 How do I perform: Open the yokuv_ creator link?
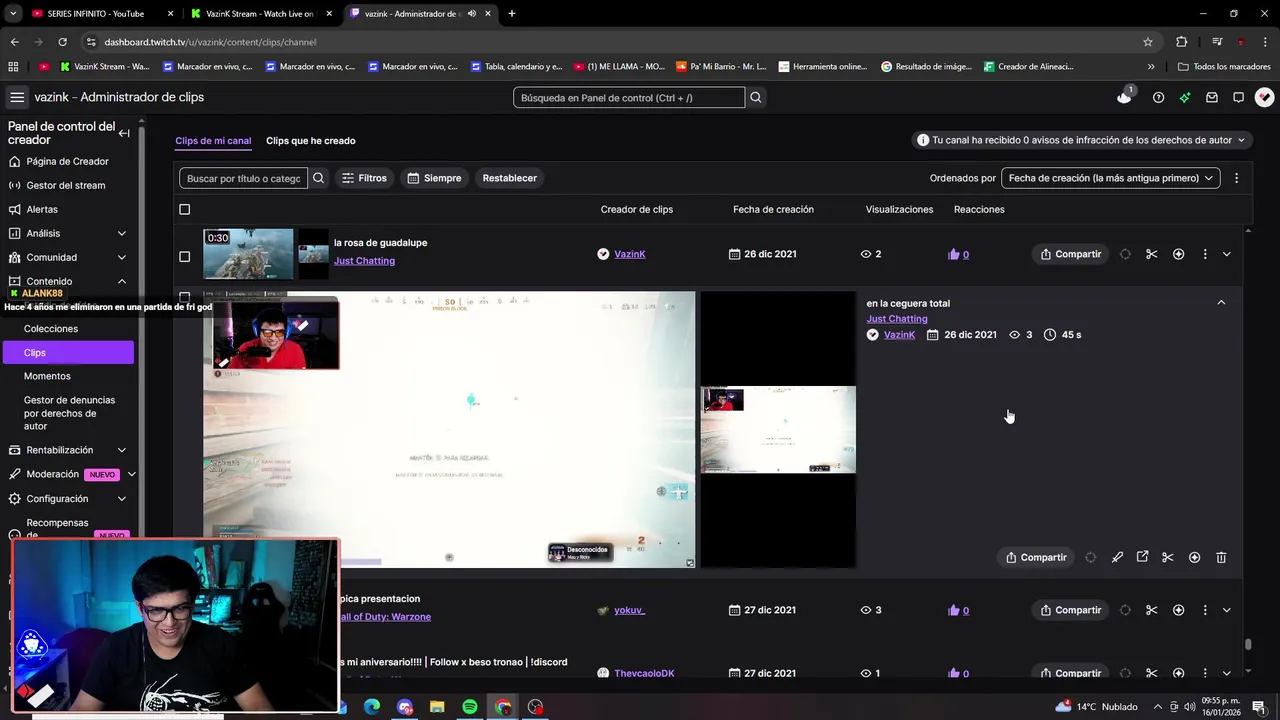click(x=629, y=610)
